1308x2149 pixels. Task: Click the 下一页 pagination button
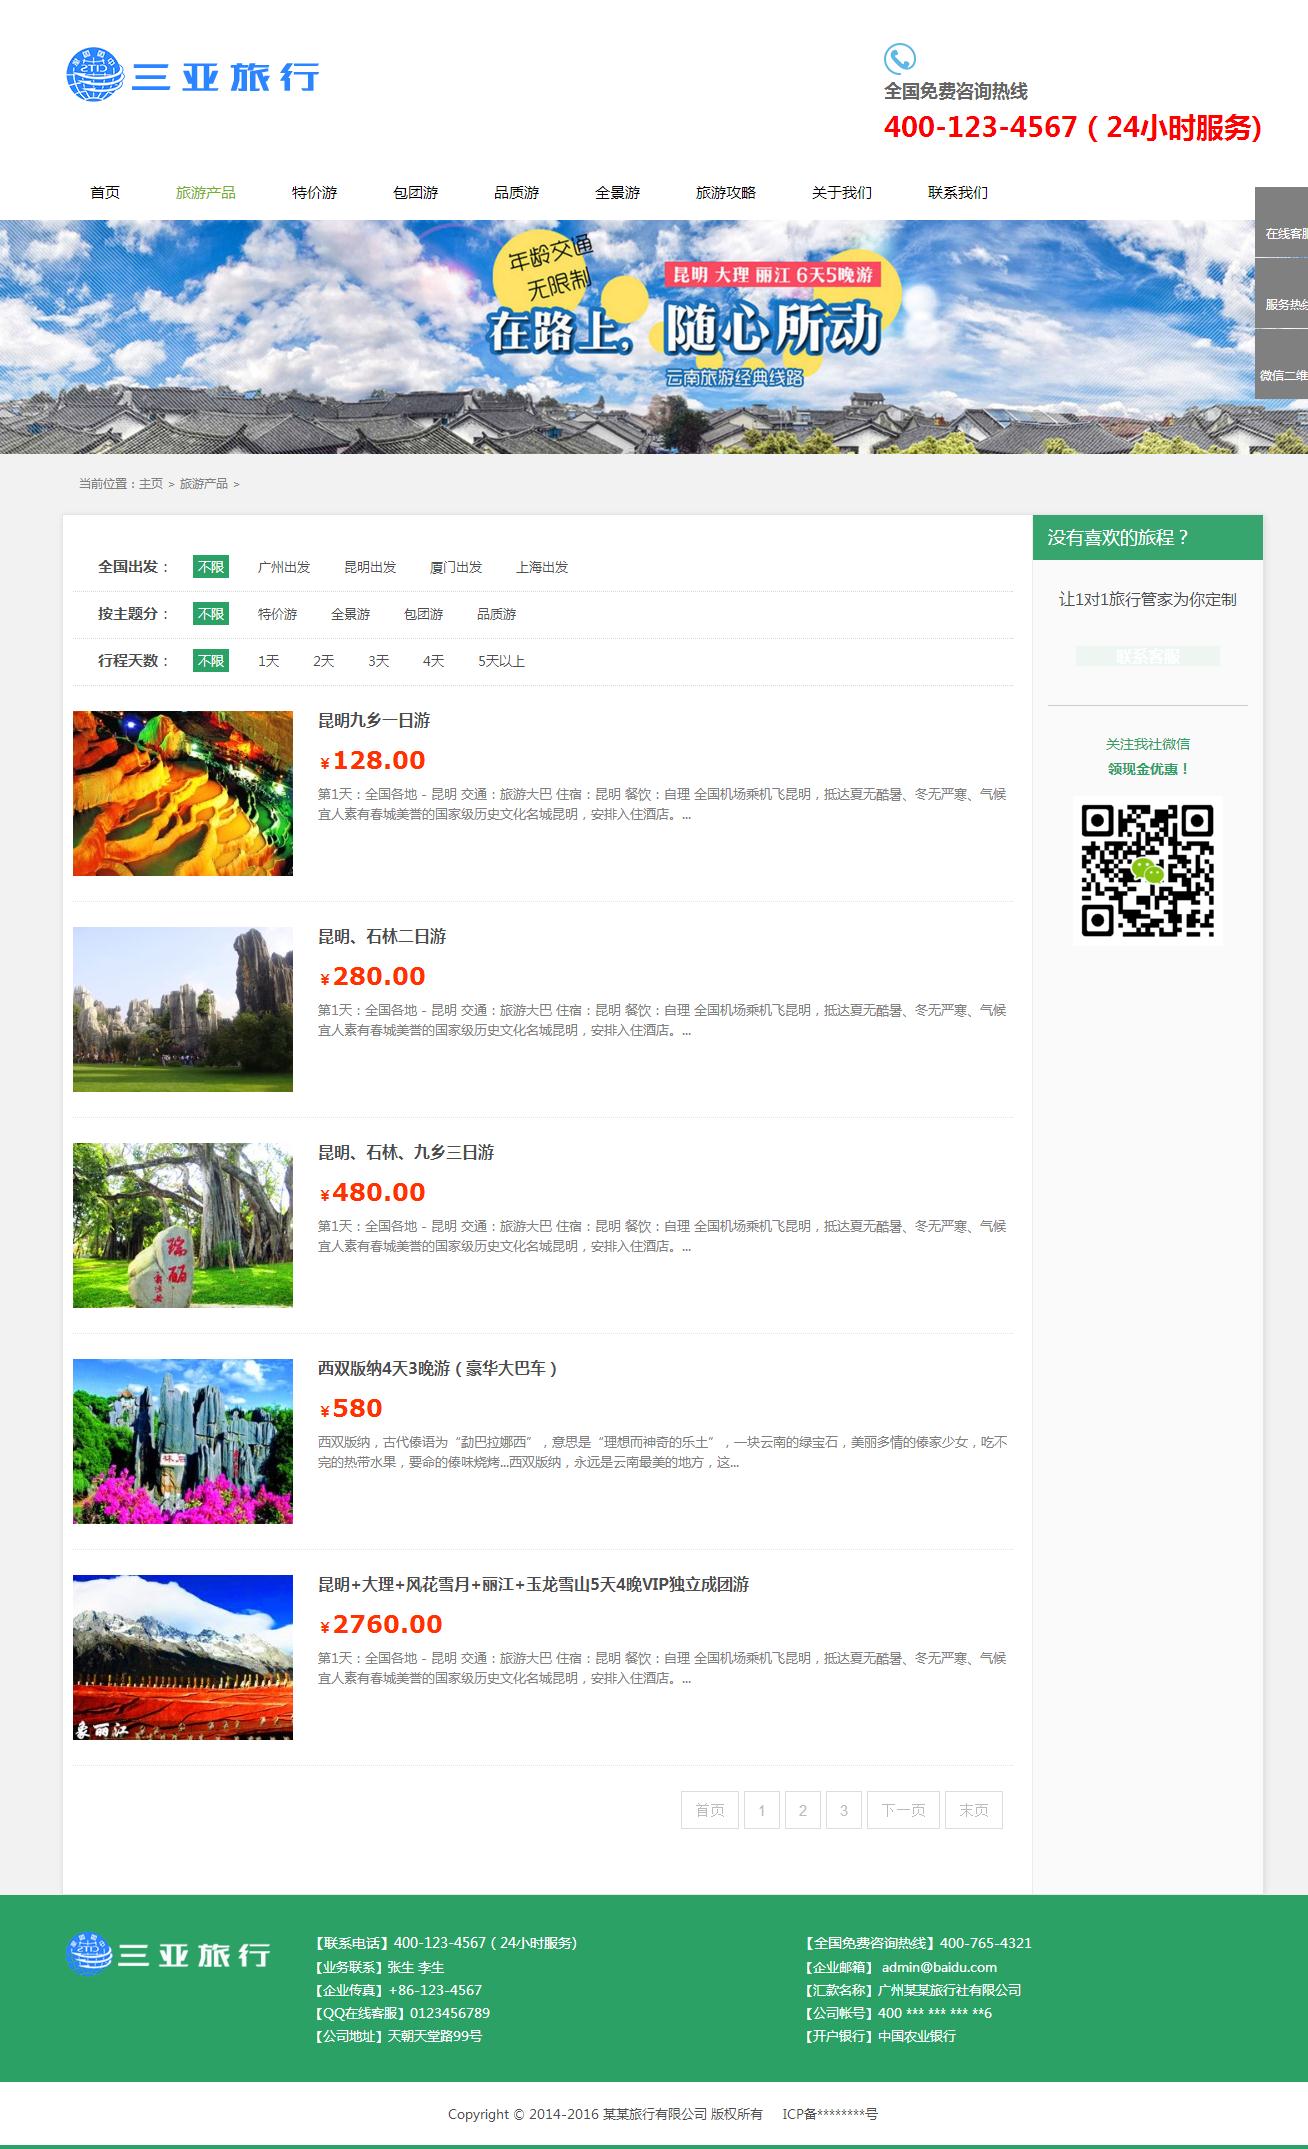[x=902, y=1810]
